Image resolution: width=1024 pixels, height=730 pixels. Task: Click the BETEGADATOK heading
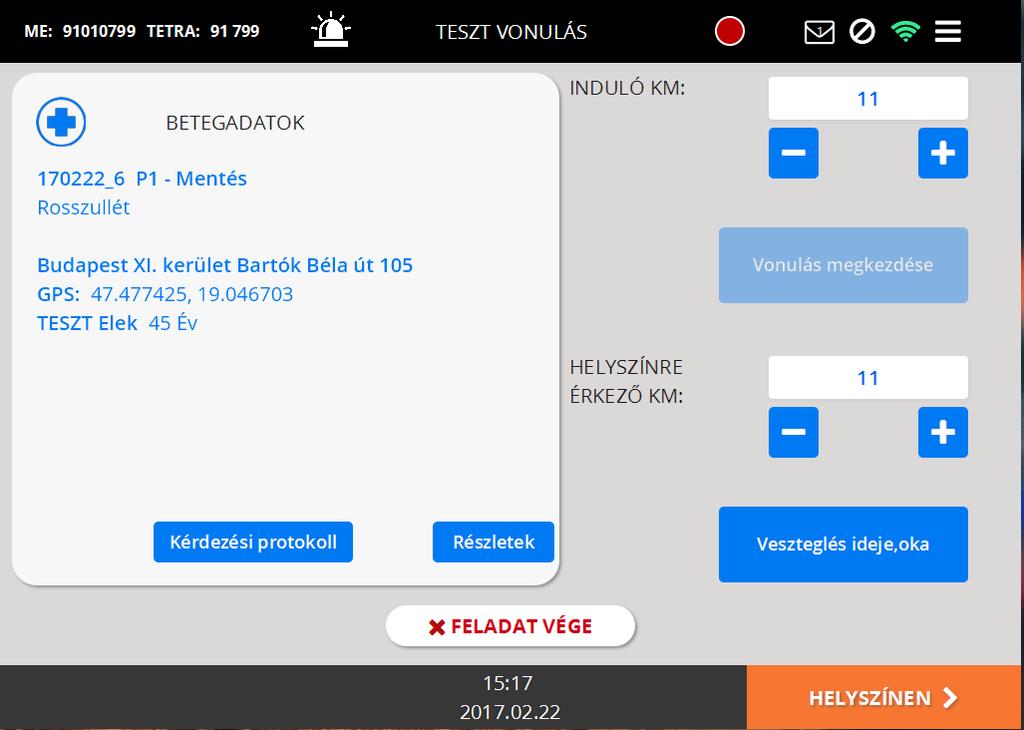[x=235, y=123]
